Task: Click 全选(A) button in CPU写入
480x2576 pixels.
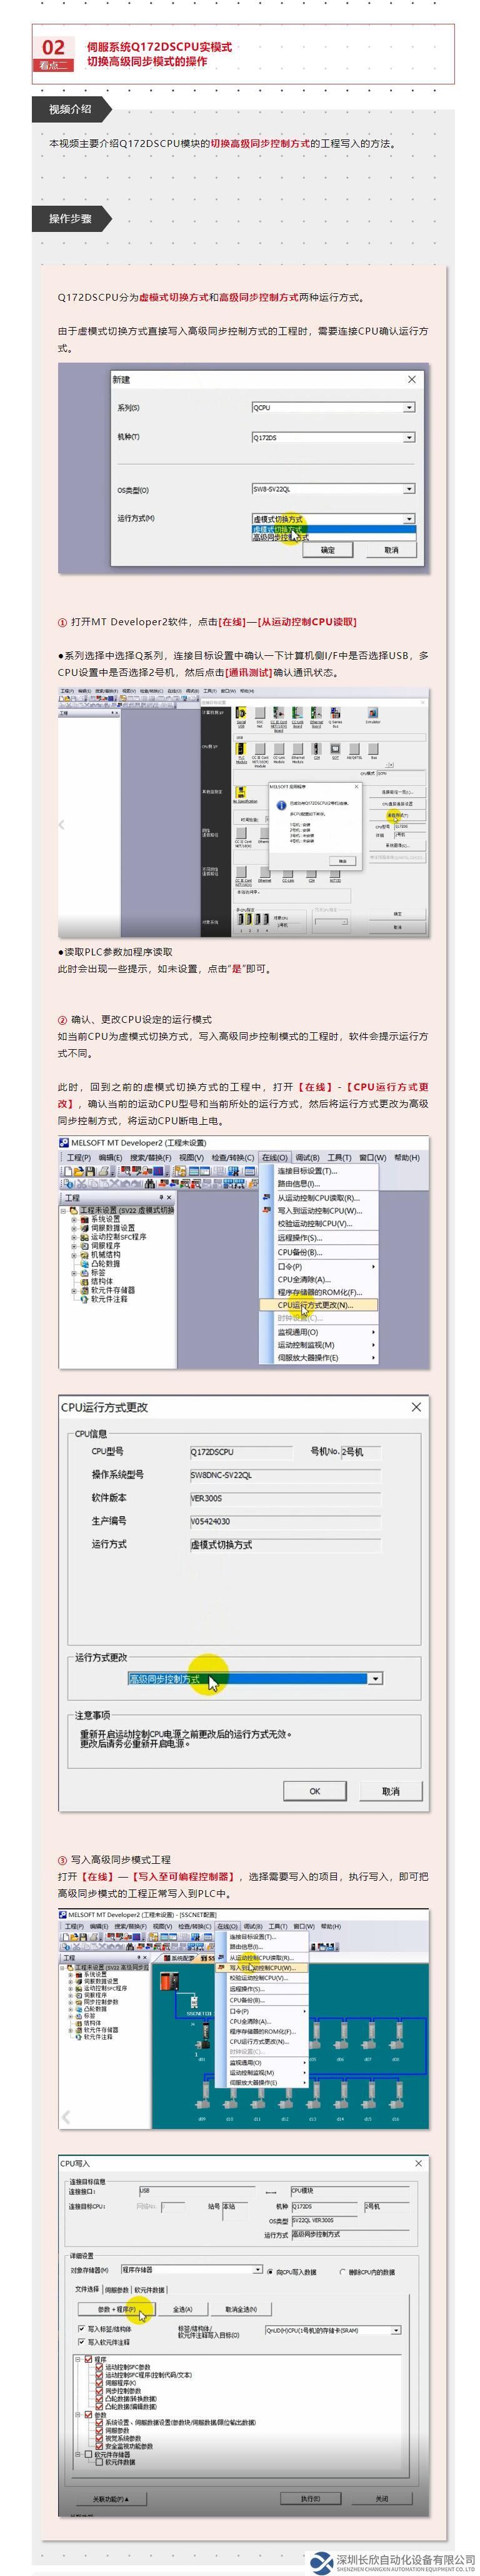Action: tap(182, 2309)
